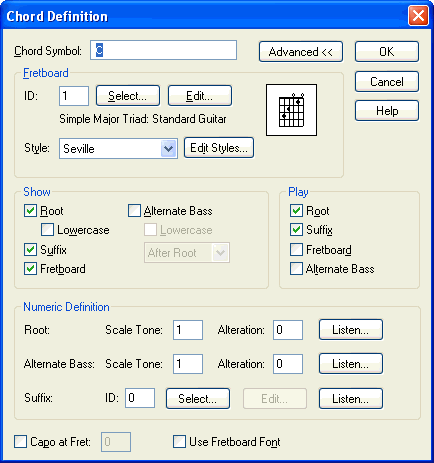Click the fretboard chord diagram preview
The height and width of the screenshot is (463, 434).
coord(291,110)
